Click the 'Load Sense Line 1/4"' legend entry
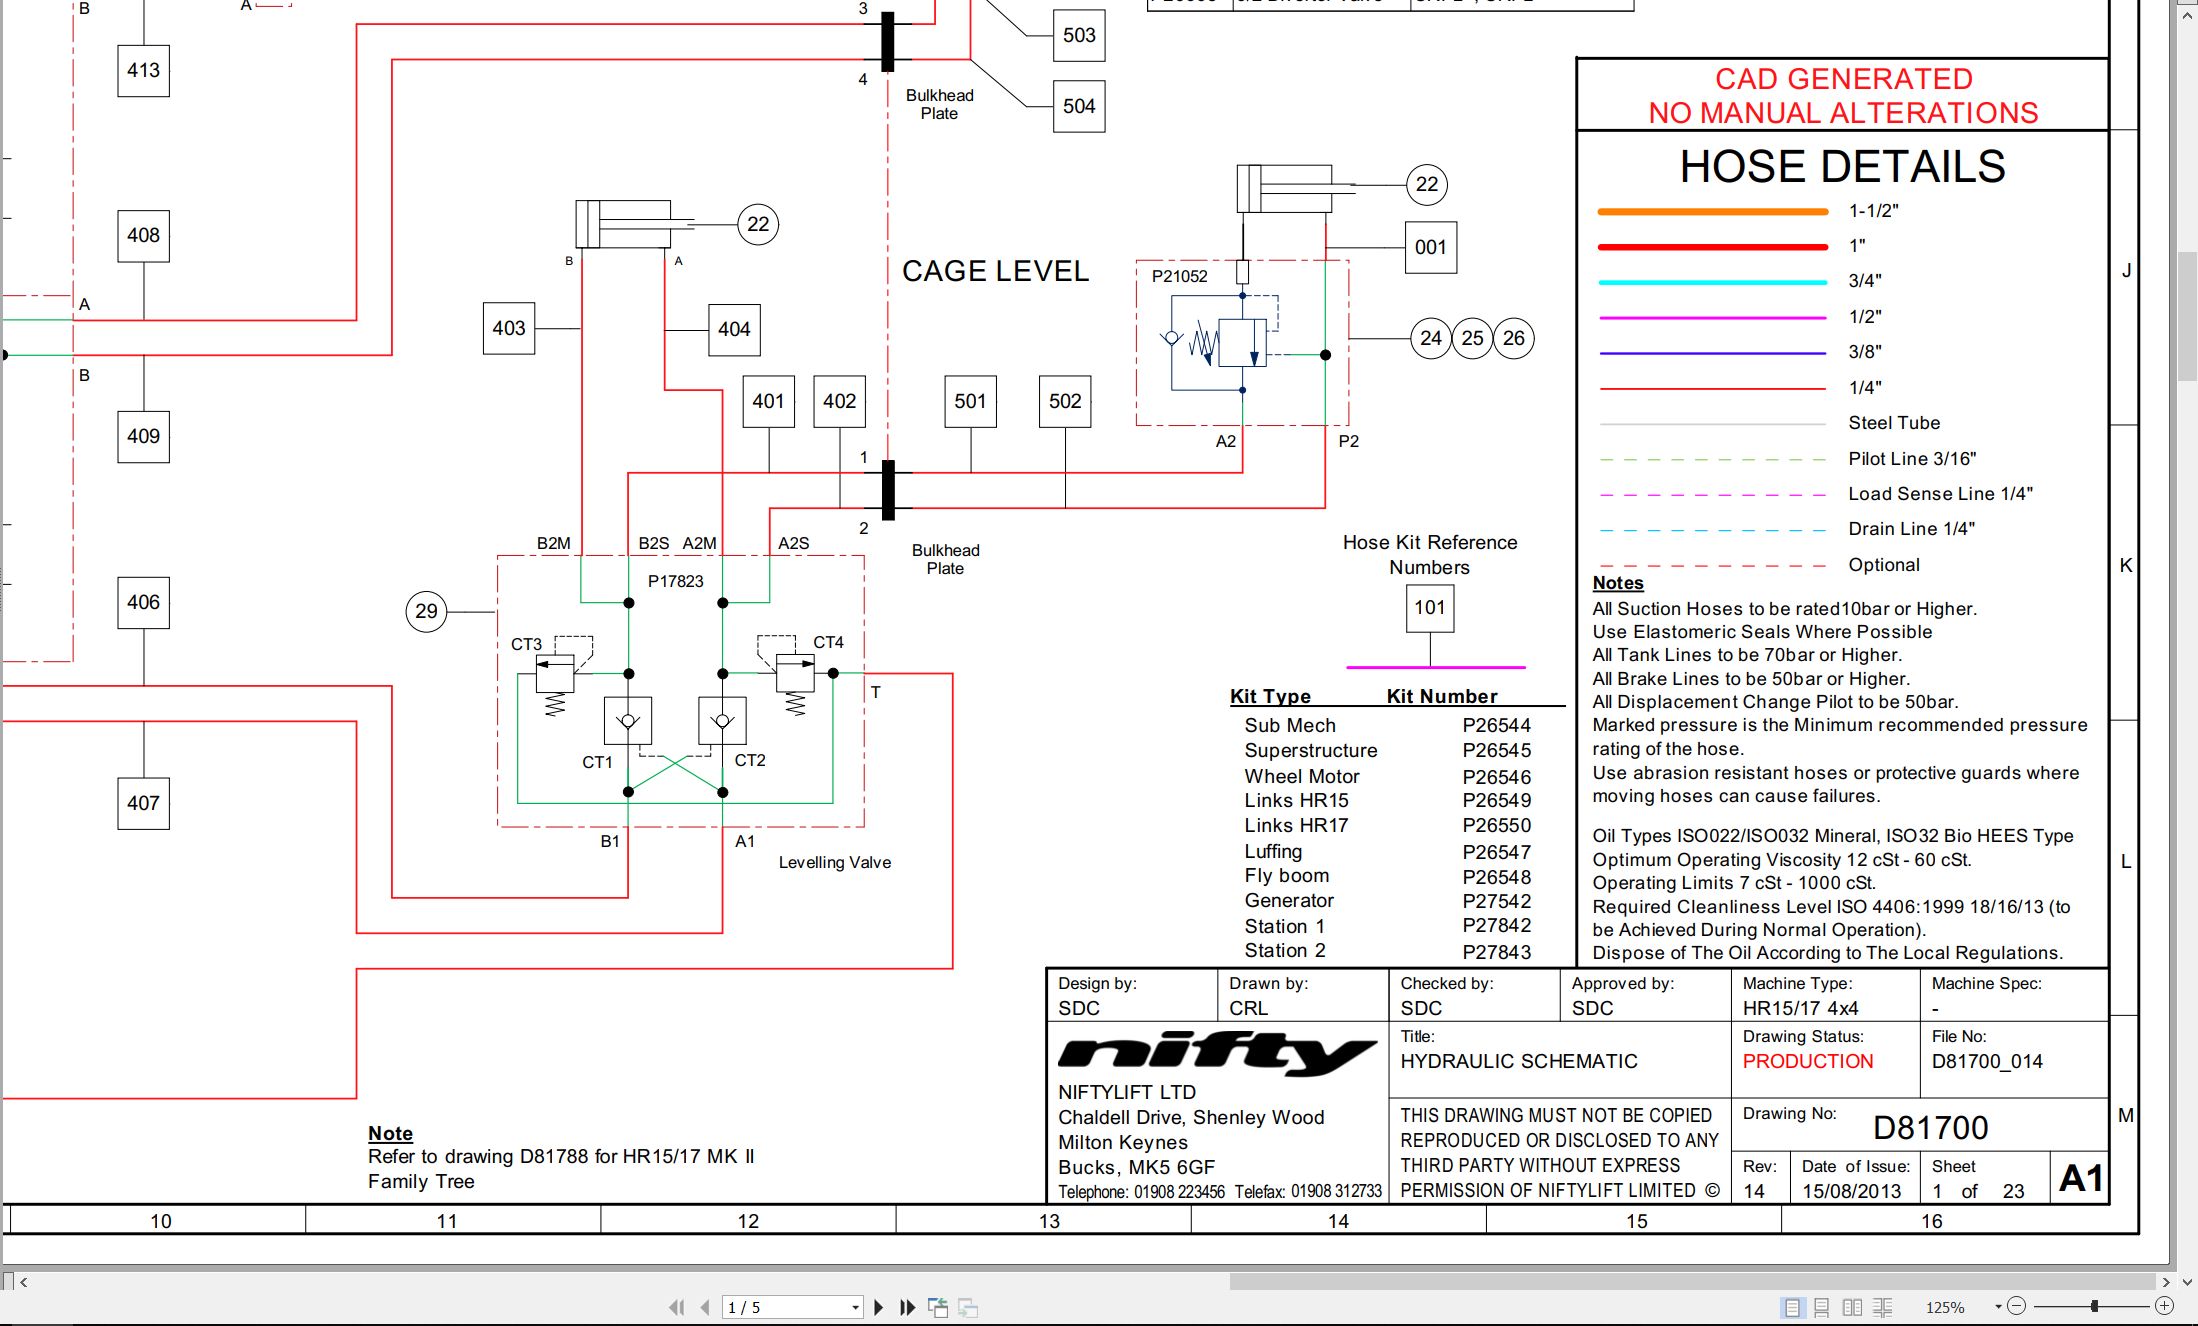Image resolution: width=2198 pixels, height=1326 pixels. (1940, 494)
